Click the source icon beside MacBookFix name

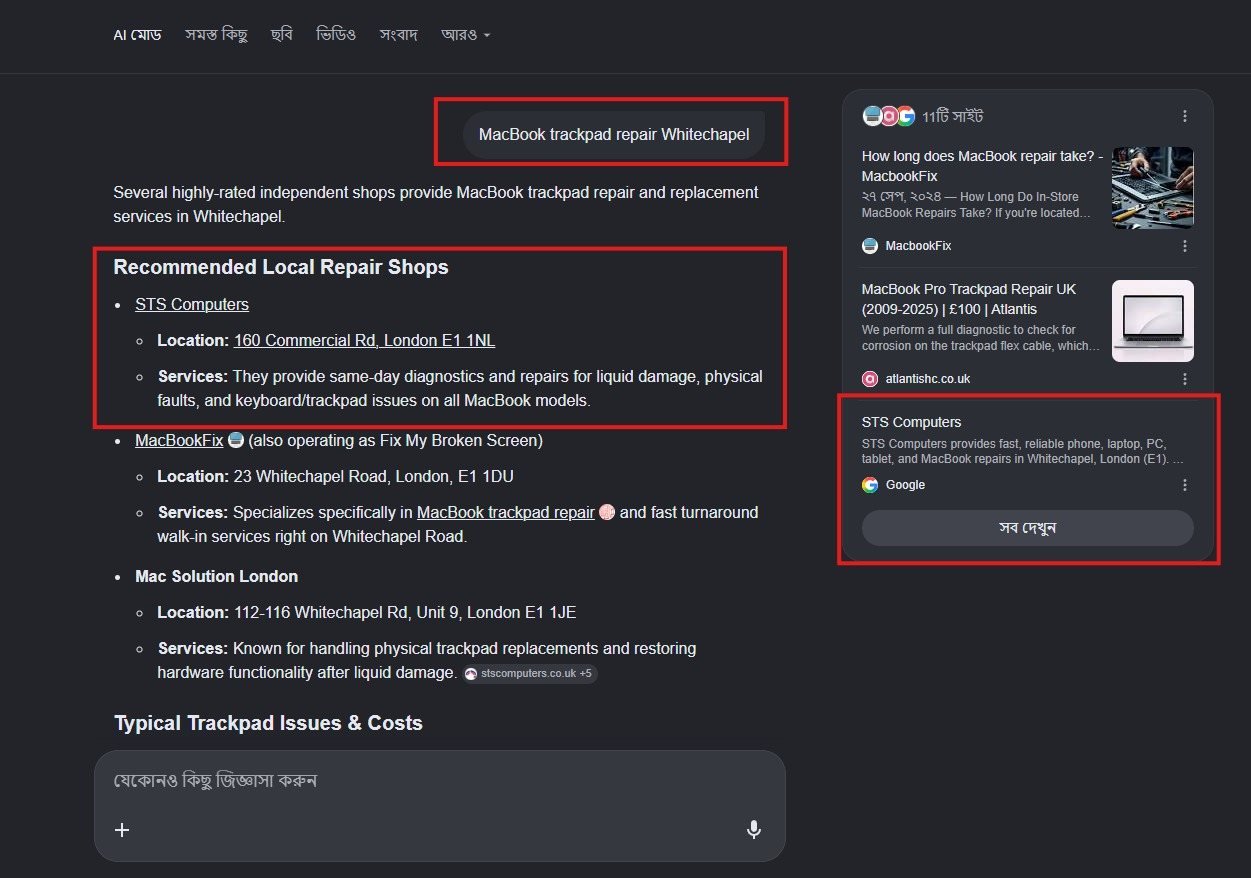tap(236, 440)
